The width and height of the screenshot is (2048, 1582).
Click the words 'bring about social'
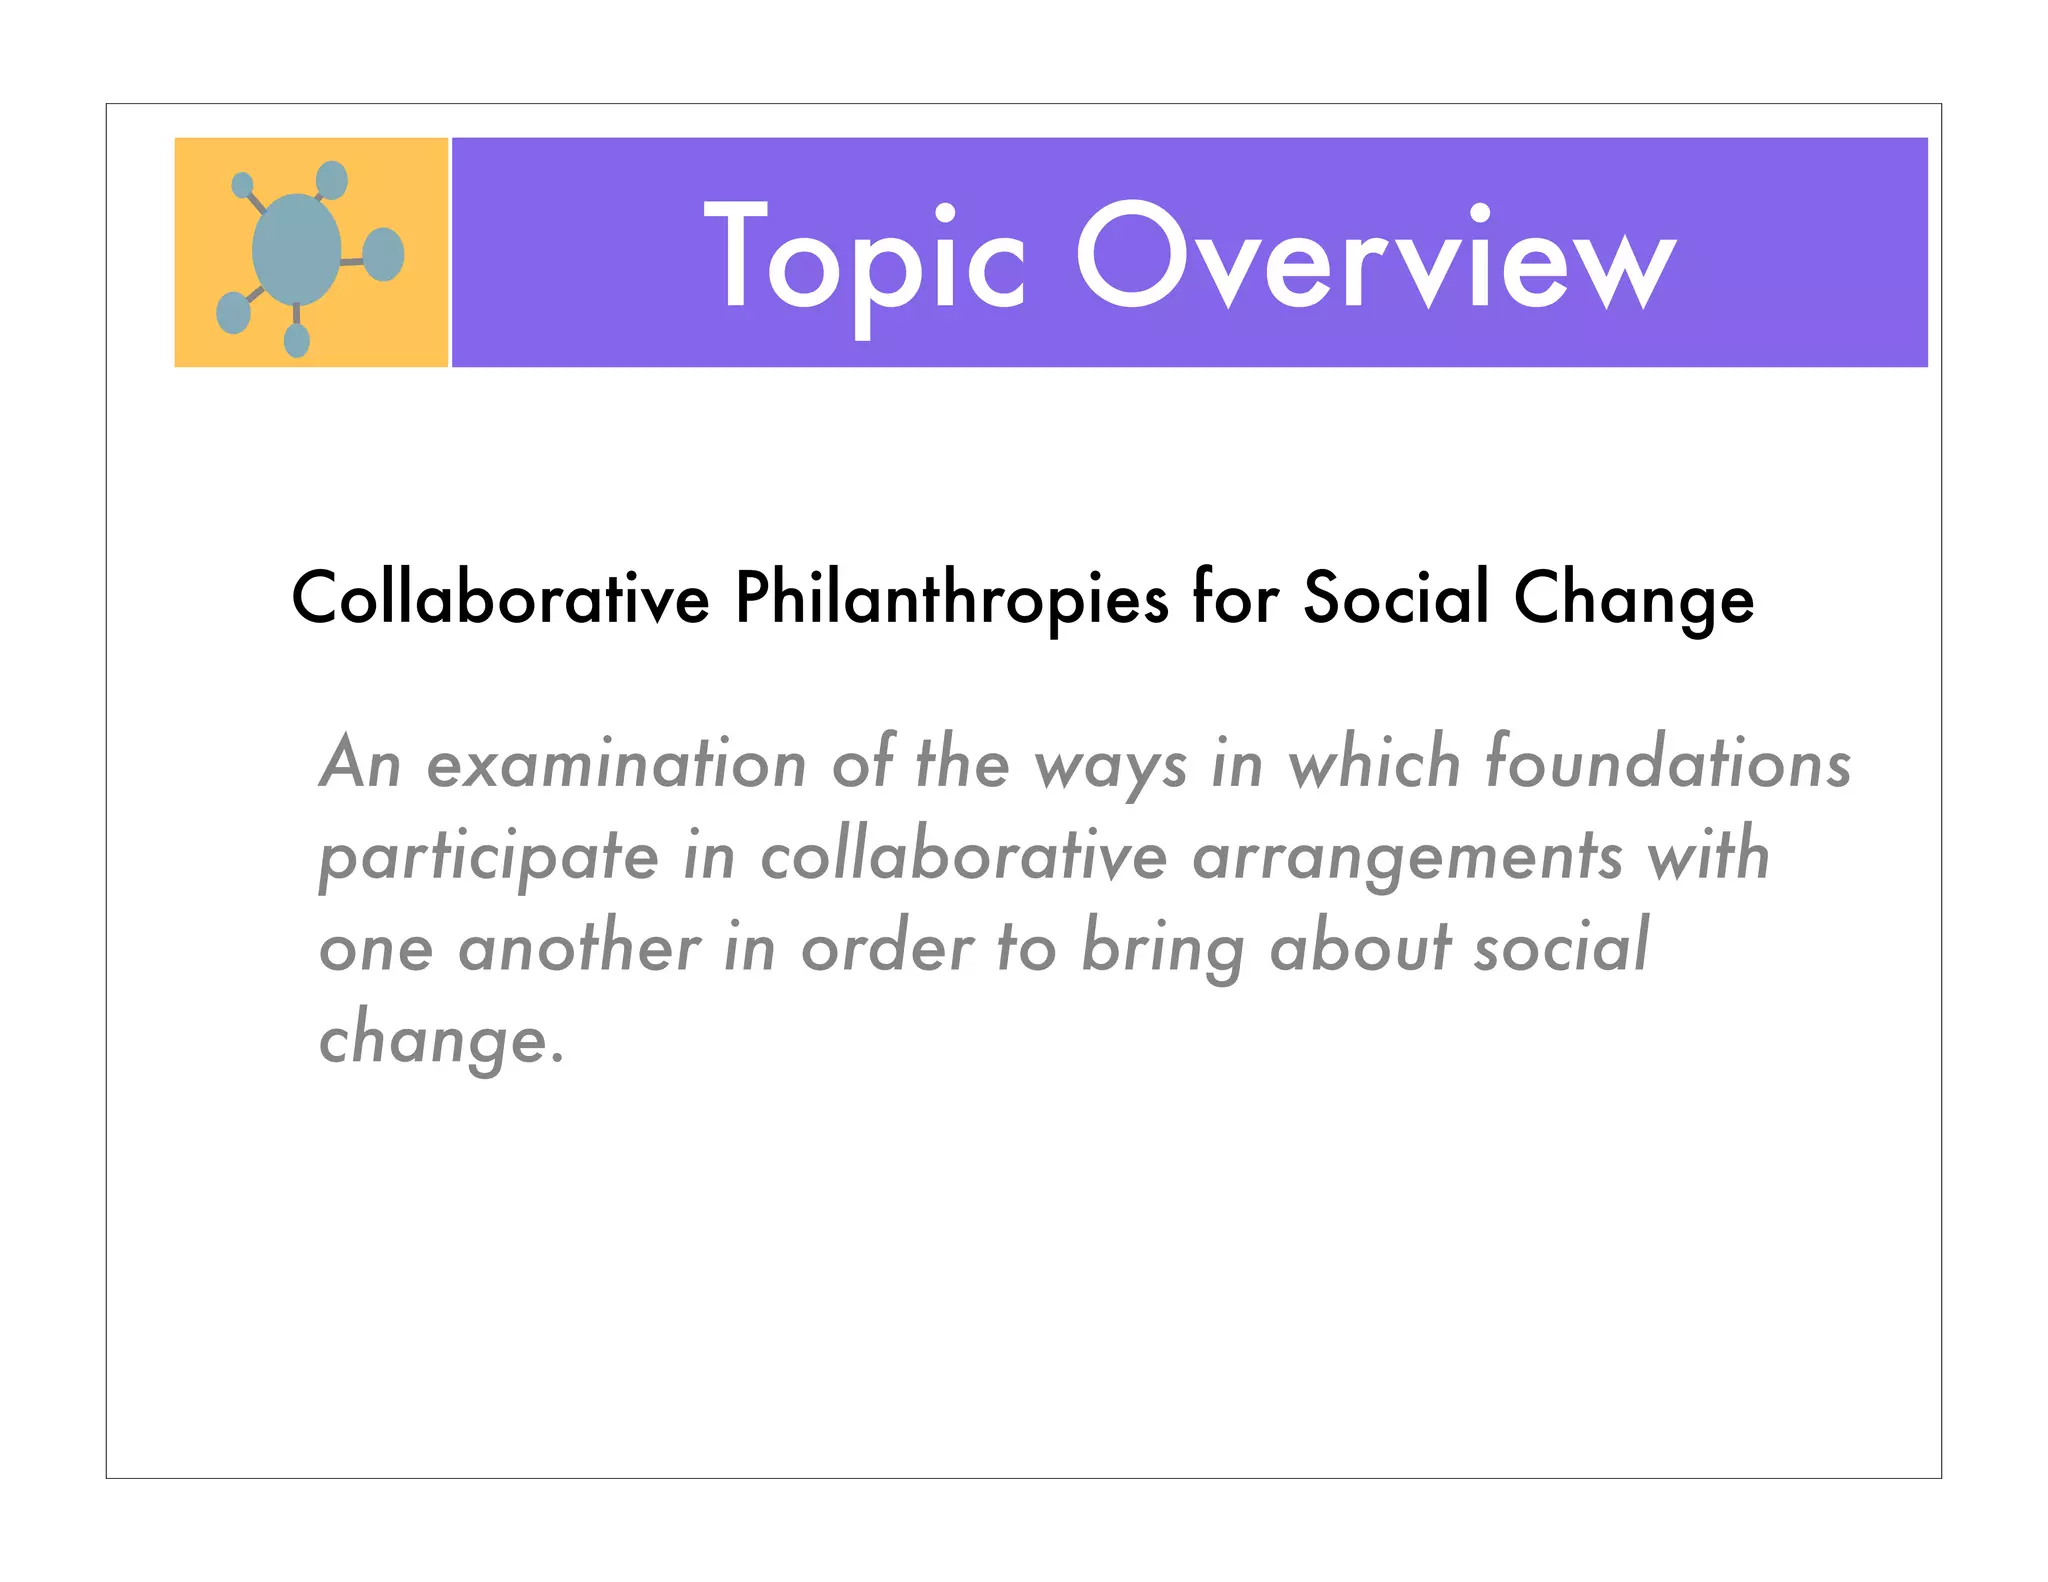[1365, 947]
